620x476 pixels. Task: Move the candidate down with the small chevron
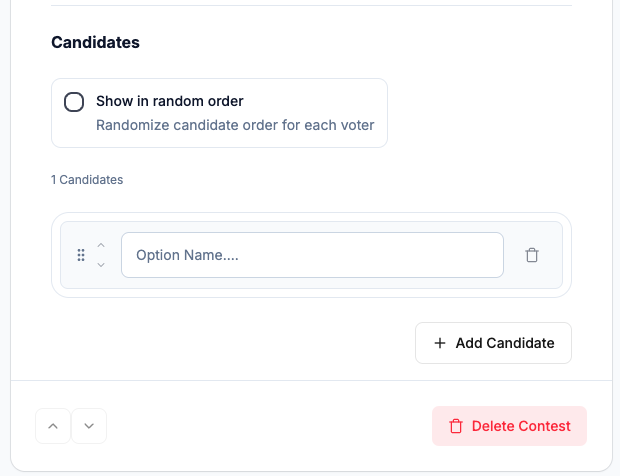[101, 265]
